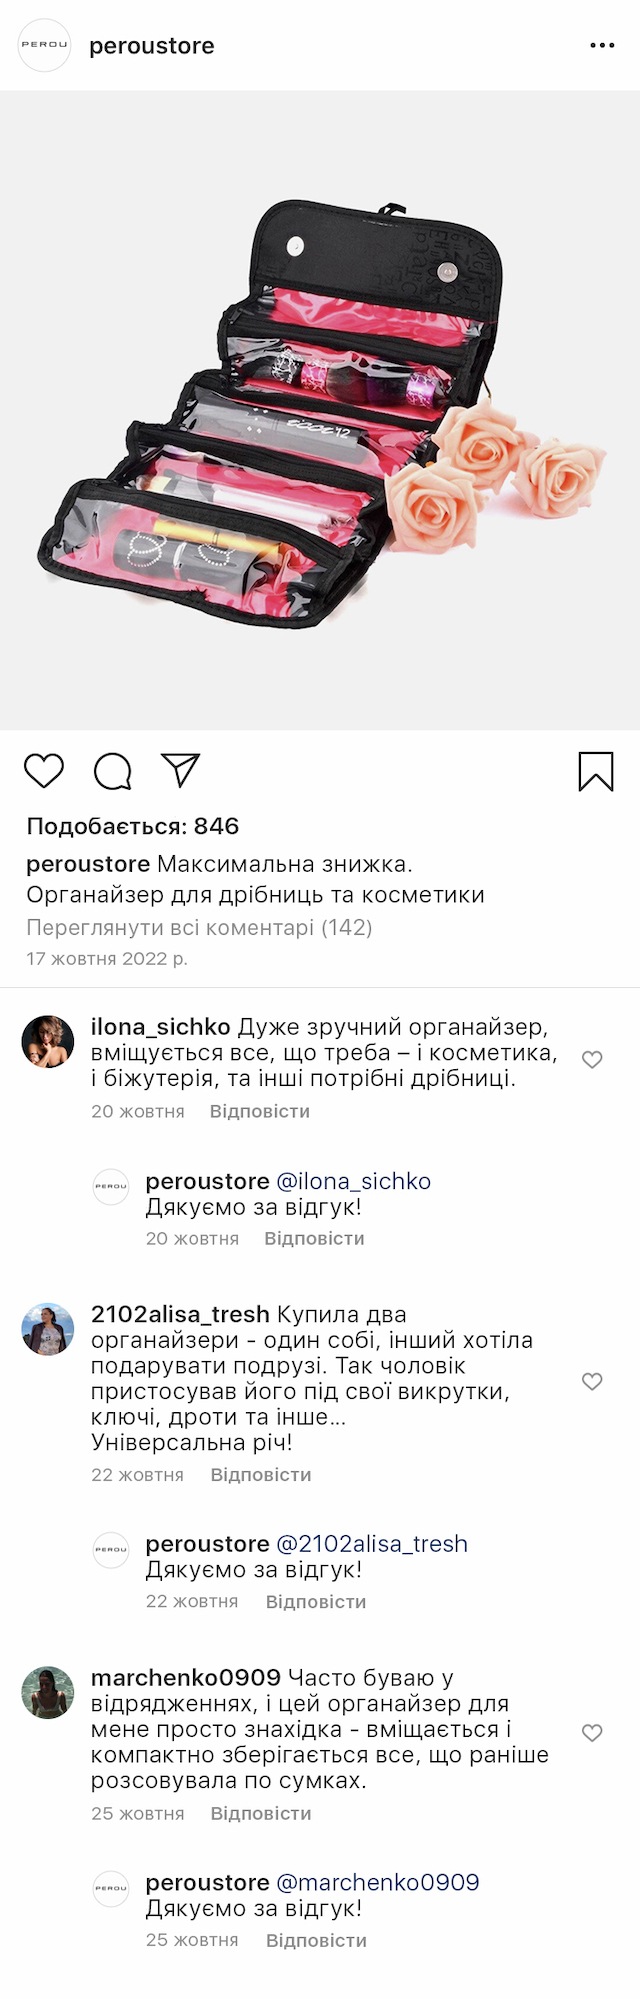Expand all 142 comments
Image resolution: width=640 pixels, height=1999 pixels.
pos(199,927)
